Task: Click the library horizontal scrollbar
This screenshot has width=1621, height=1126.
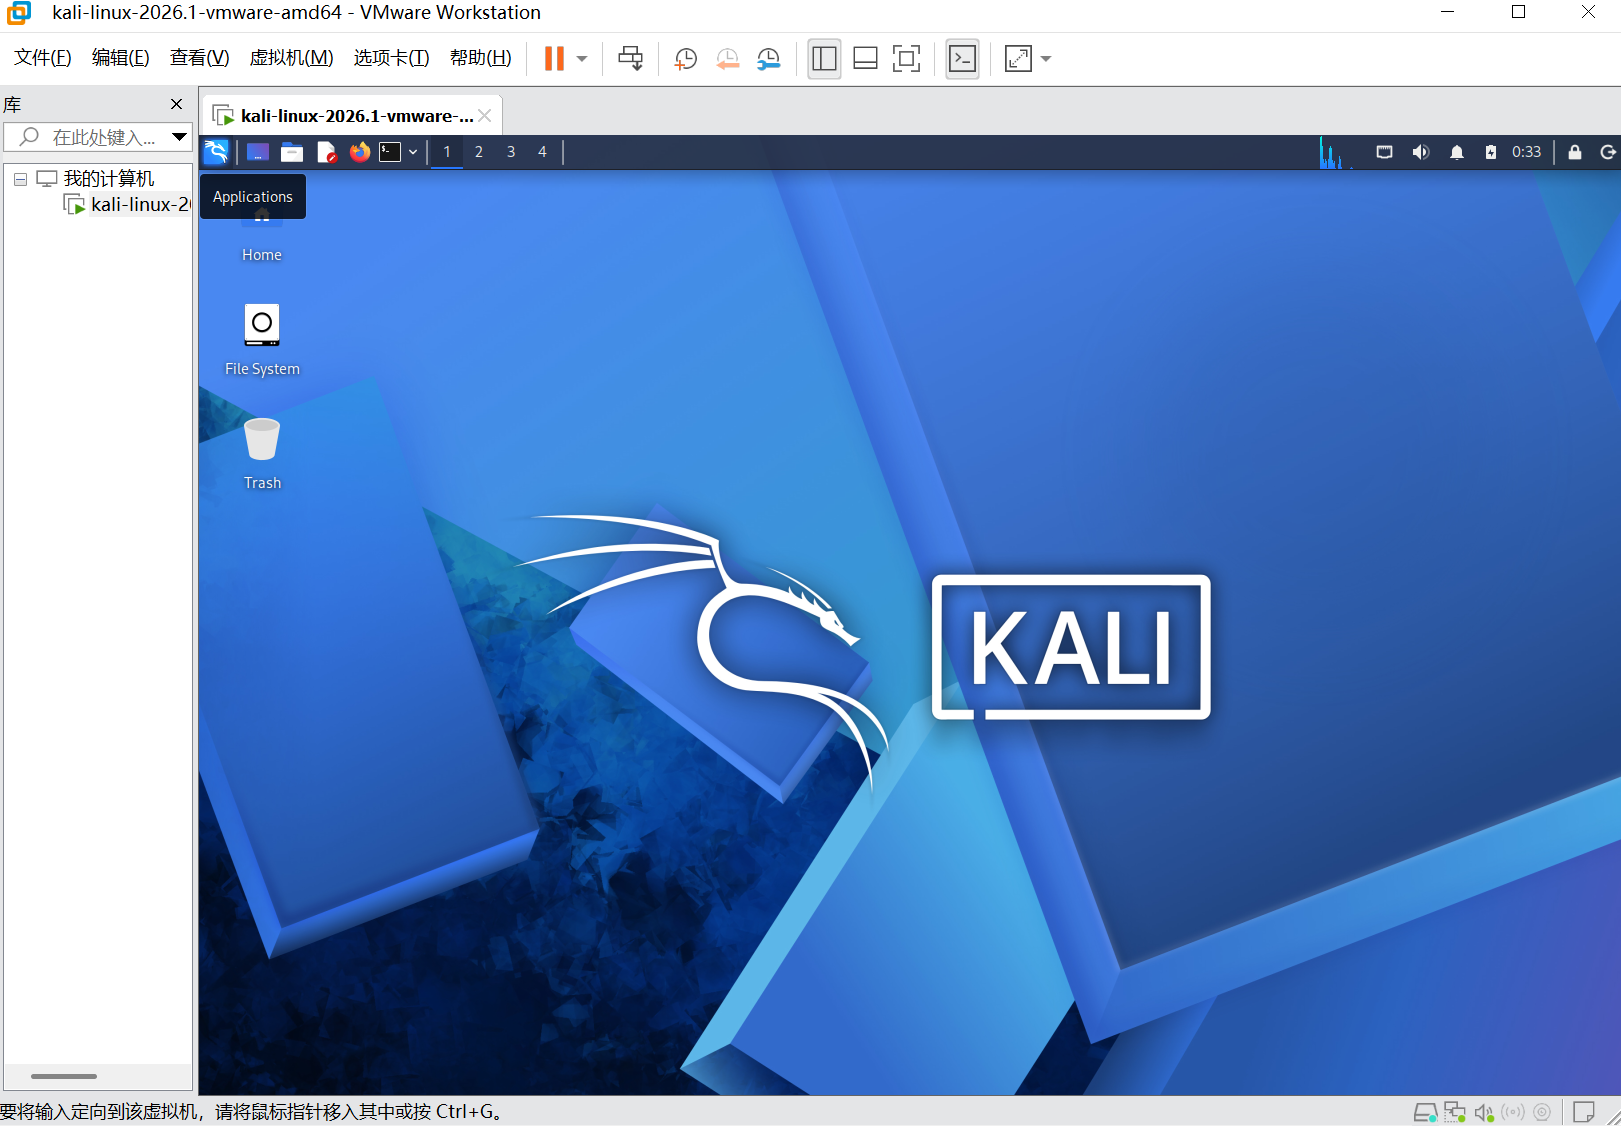Action: (x=64, y=1076)
